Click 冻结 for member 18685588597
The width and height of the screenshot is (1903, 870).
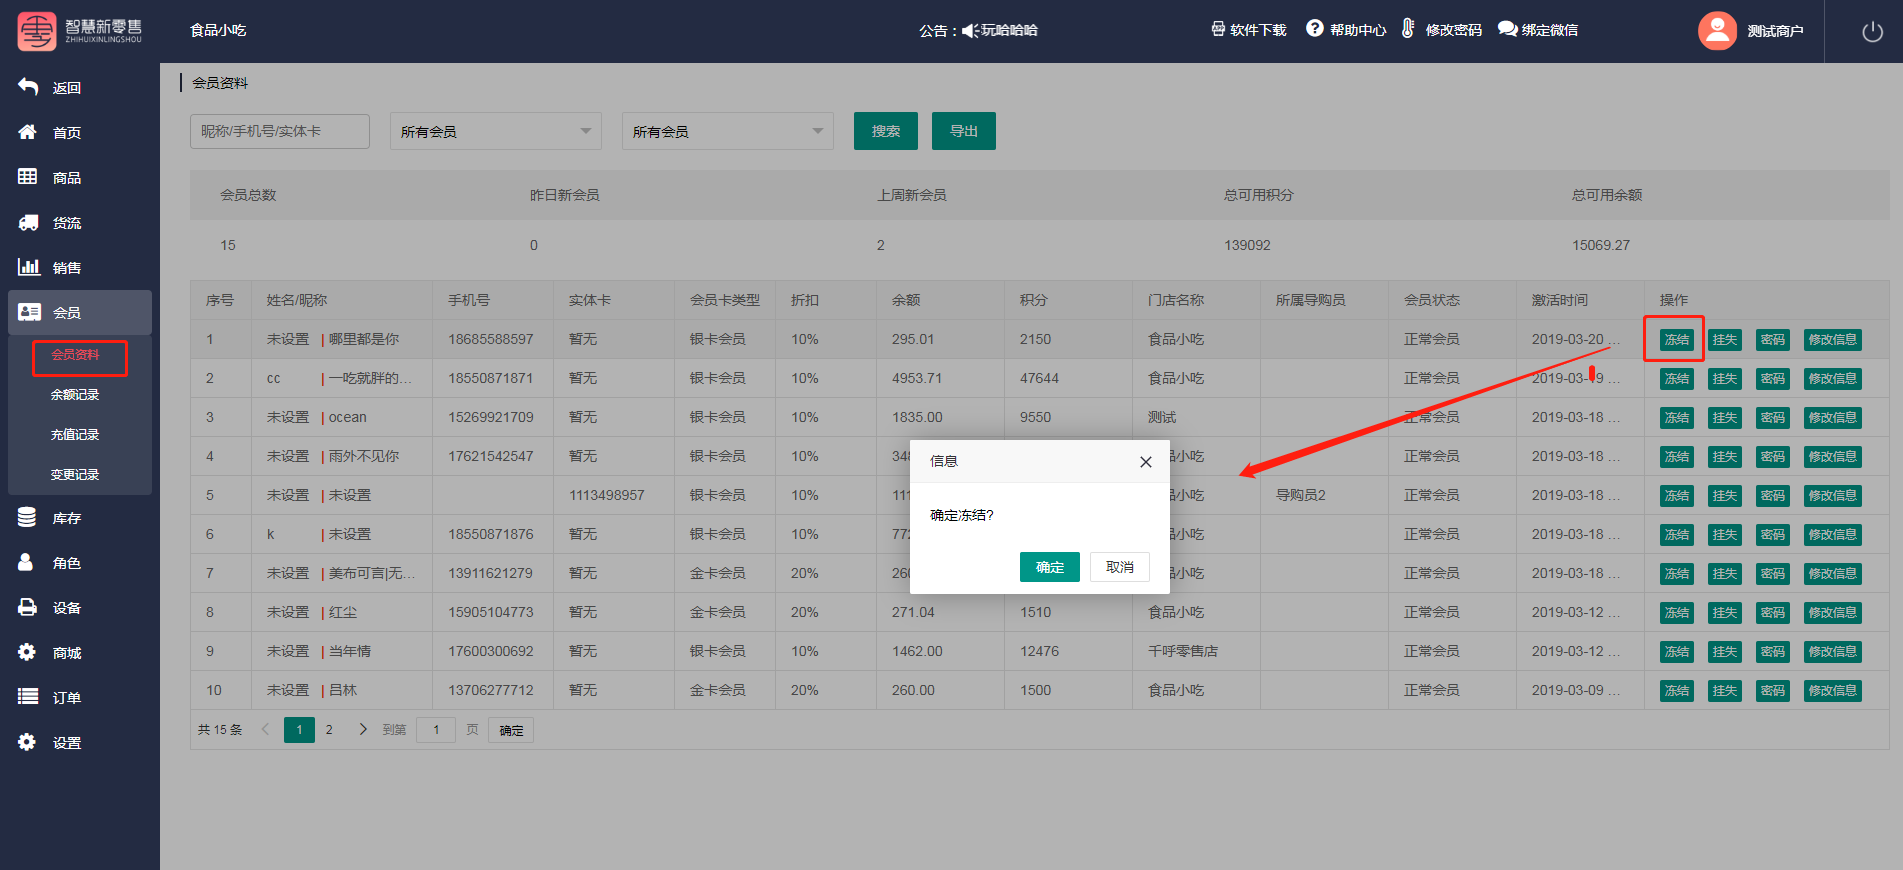[1677, 340]
